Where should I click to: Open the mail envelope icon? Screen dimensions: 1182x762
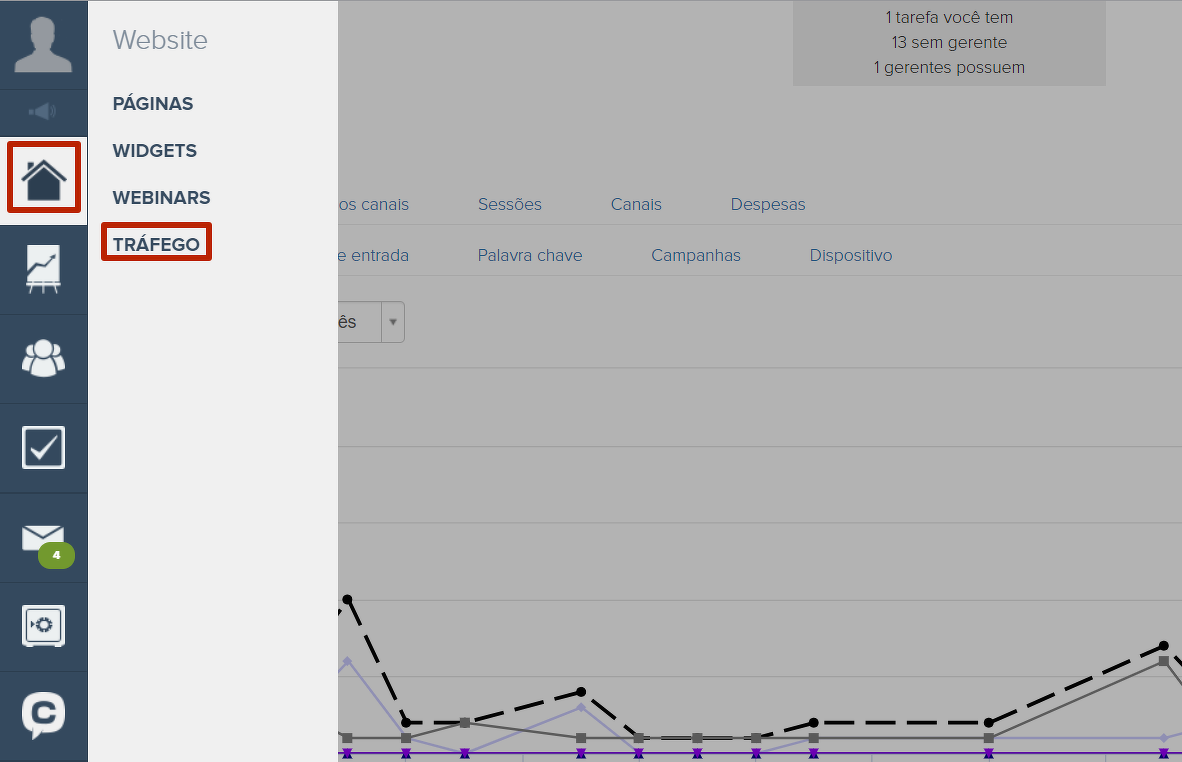tap(43, 537)
